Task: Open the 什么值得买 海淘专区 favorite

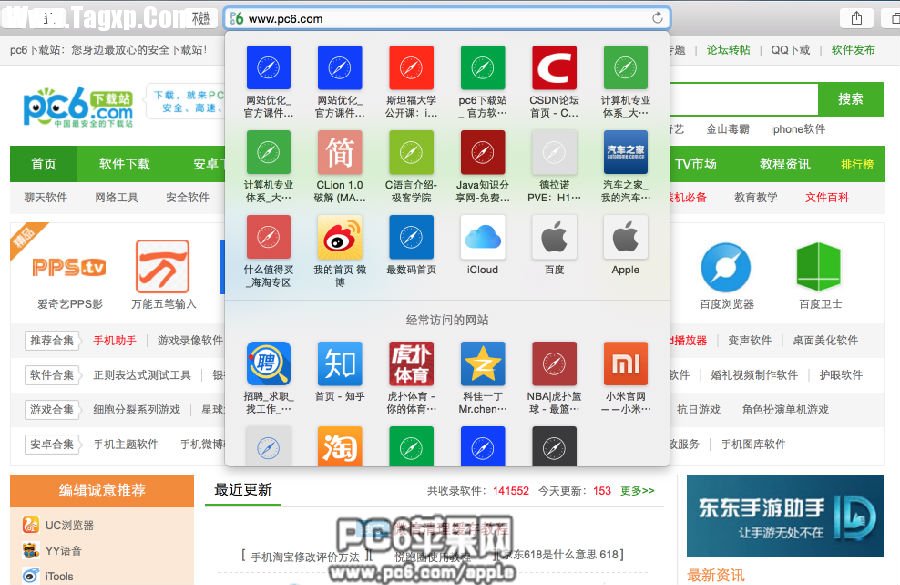Action: point(268,237)
